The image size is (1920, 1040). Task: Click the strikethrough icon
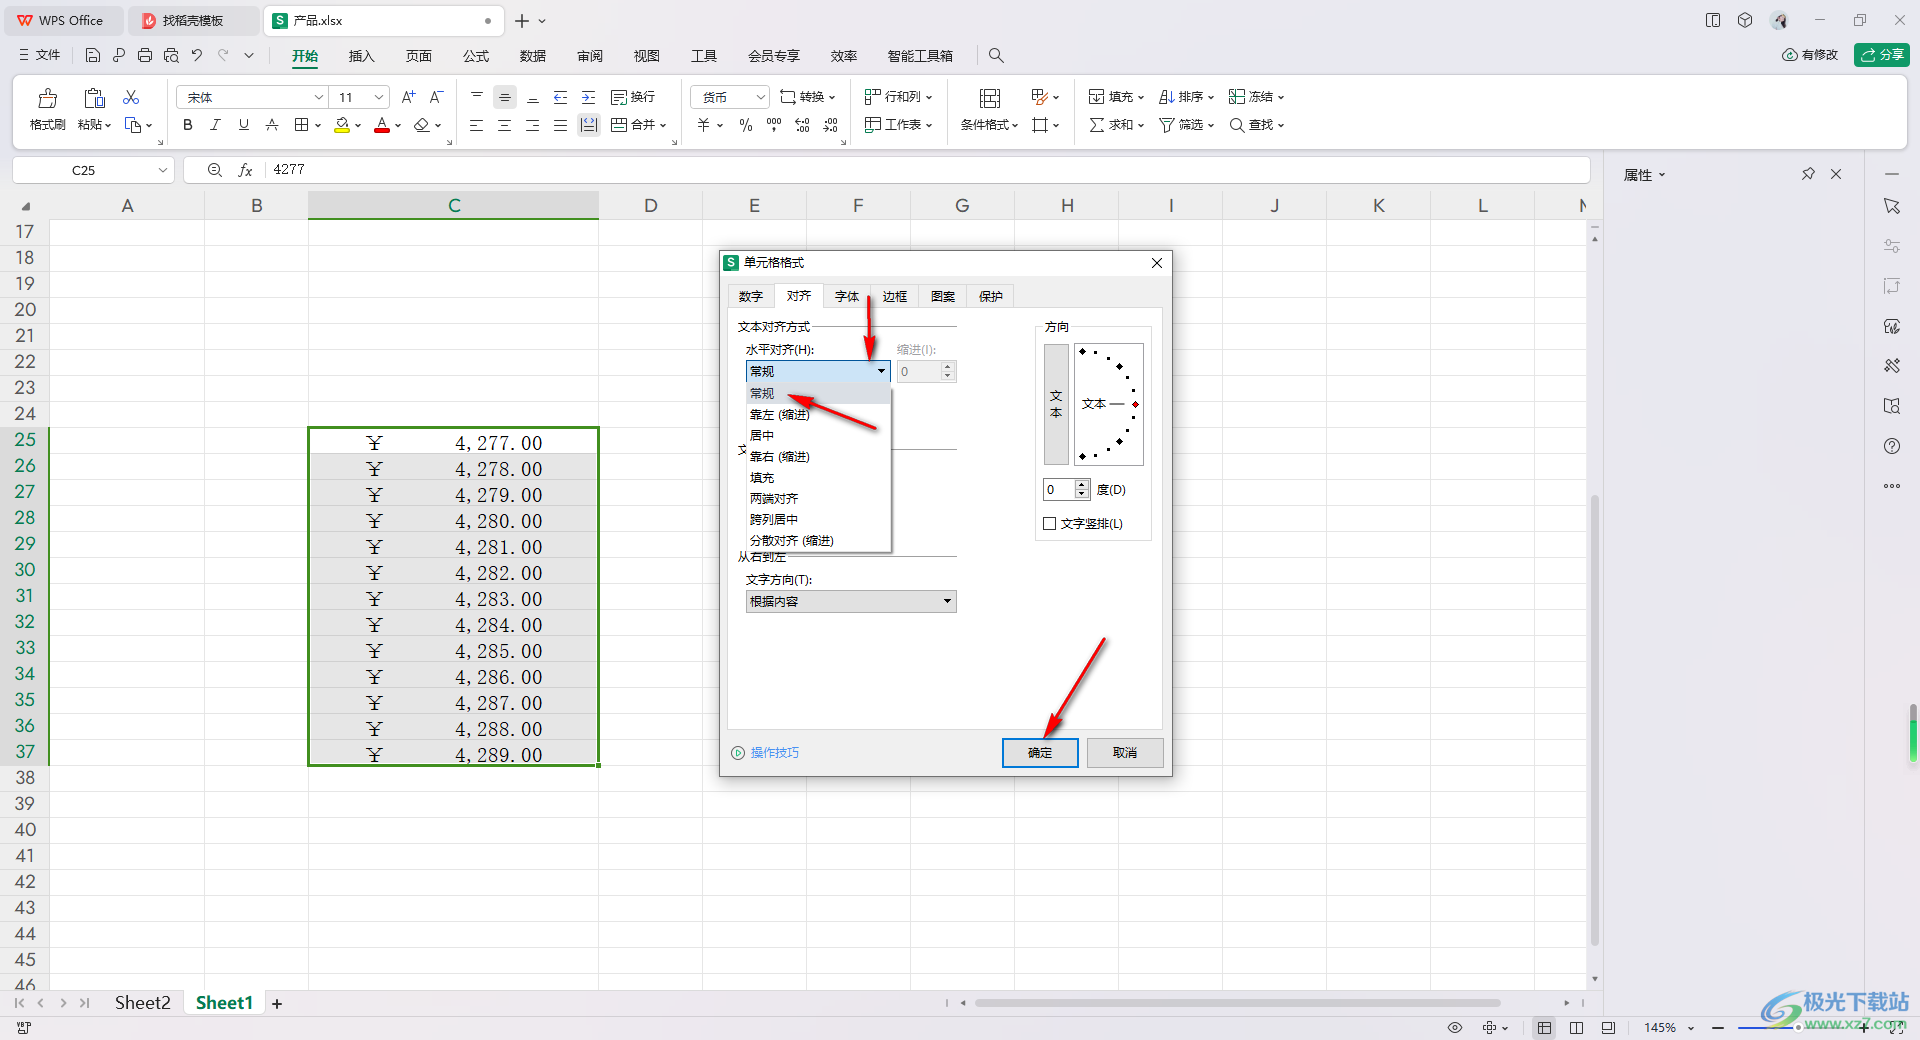[x=271, y=125]
